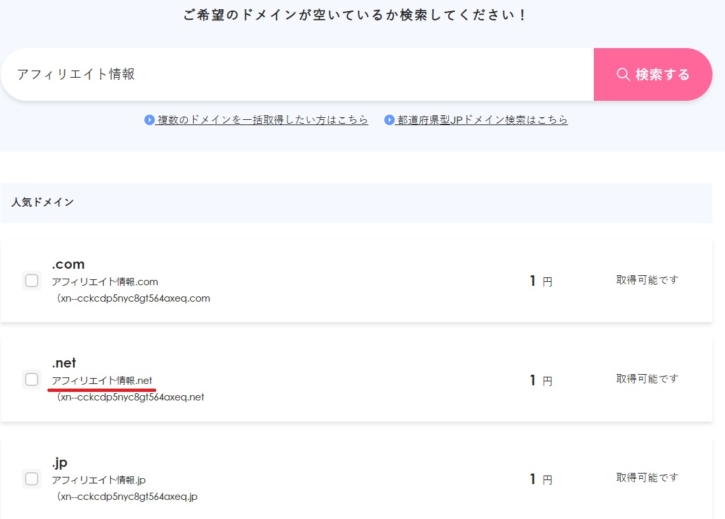Click heading ご希望のドメインが空いているか検索してください

(x=355, y=15)
